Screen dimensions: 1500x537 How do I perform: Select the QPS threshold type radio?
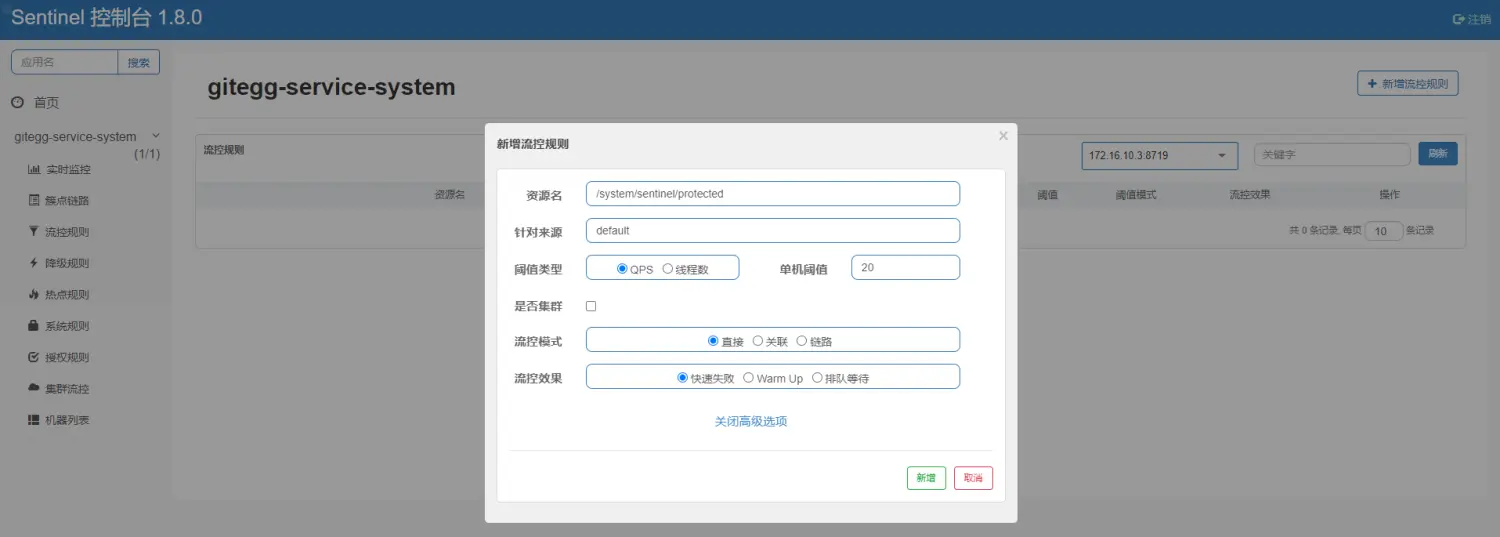[622, 269]
